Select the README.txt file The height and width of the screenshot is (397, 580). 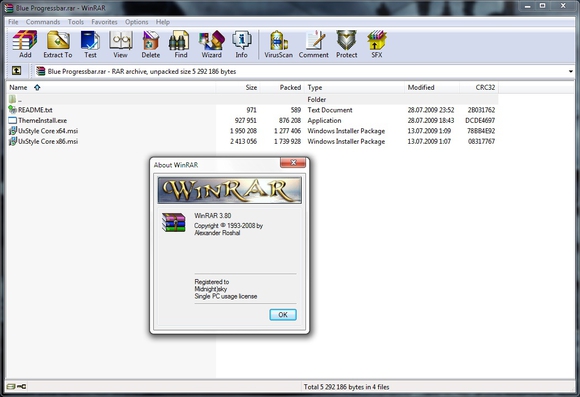(x=35, y=110)
